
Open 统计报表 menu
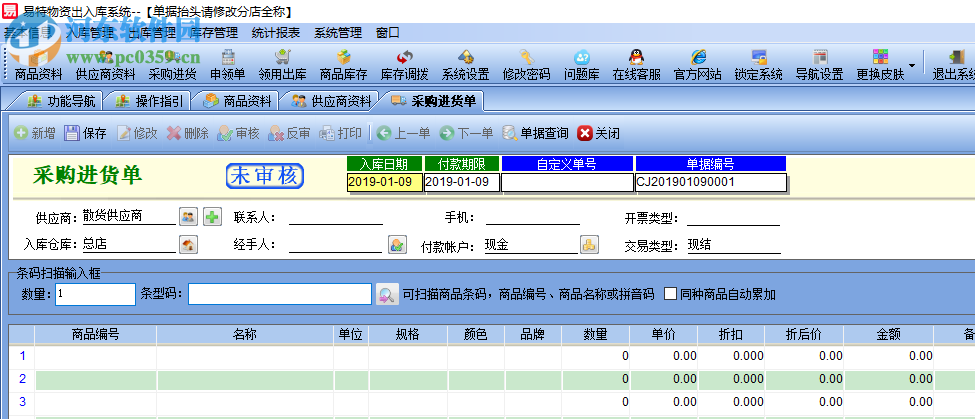[x=276, y=33]
